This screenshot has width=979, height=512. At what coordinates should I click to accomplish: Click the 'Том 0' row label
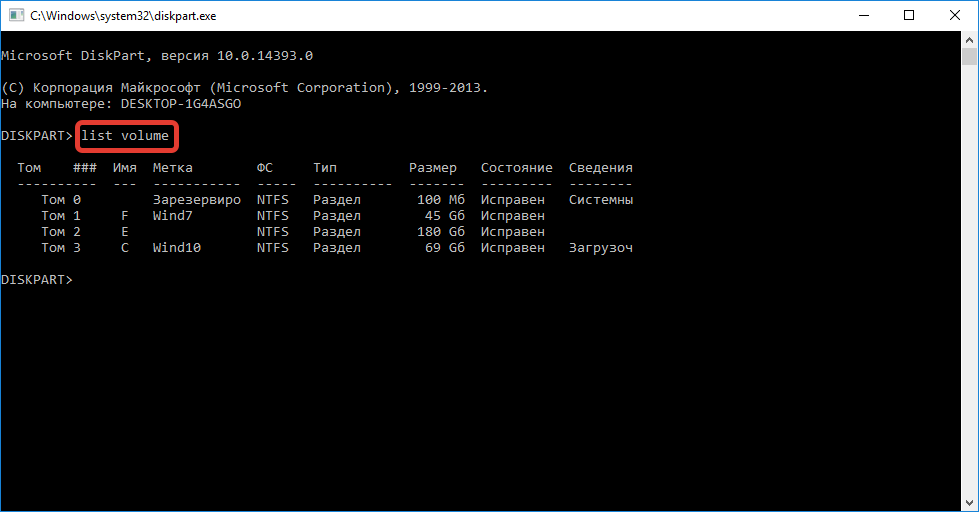[x=61, y=200]
